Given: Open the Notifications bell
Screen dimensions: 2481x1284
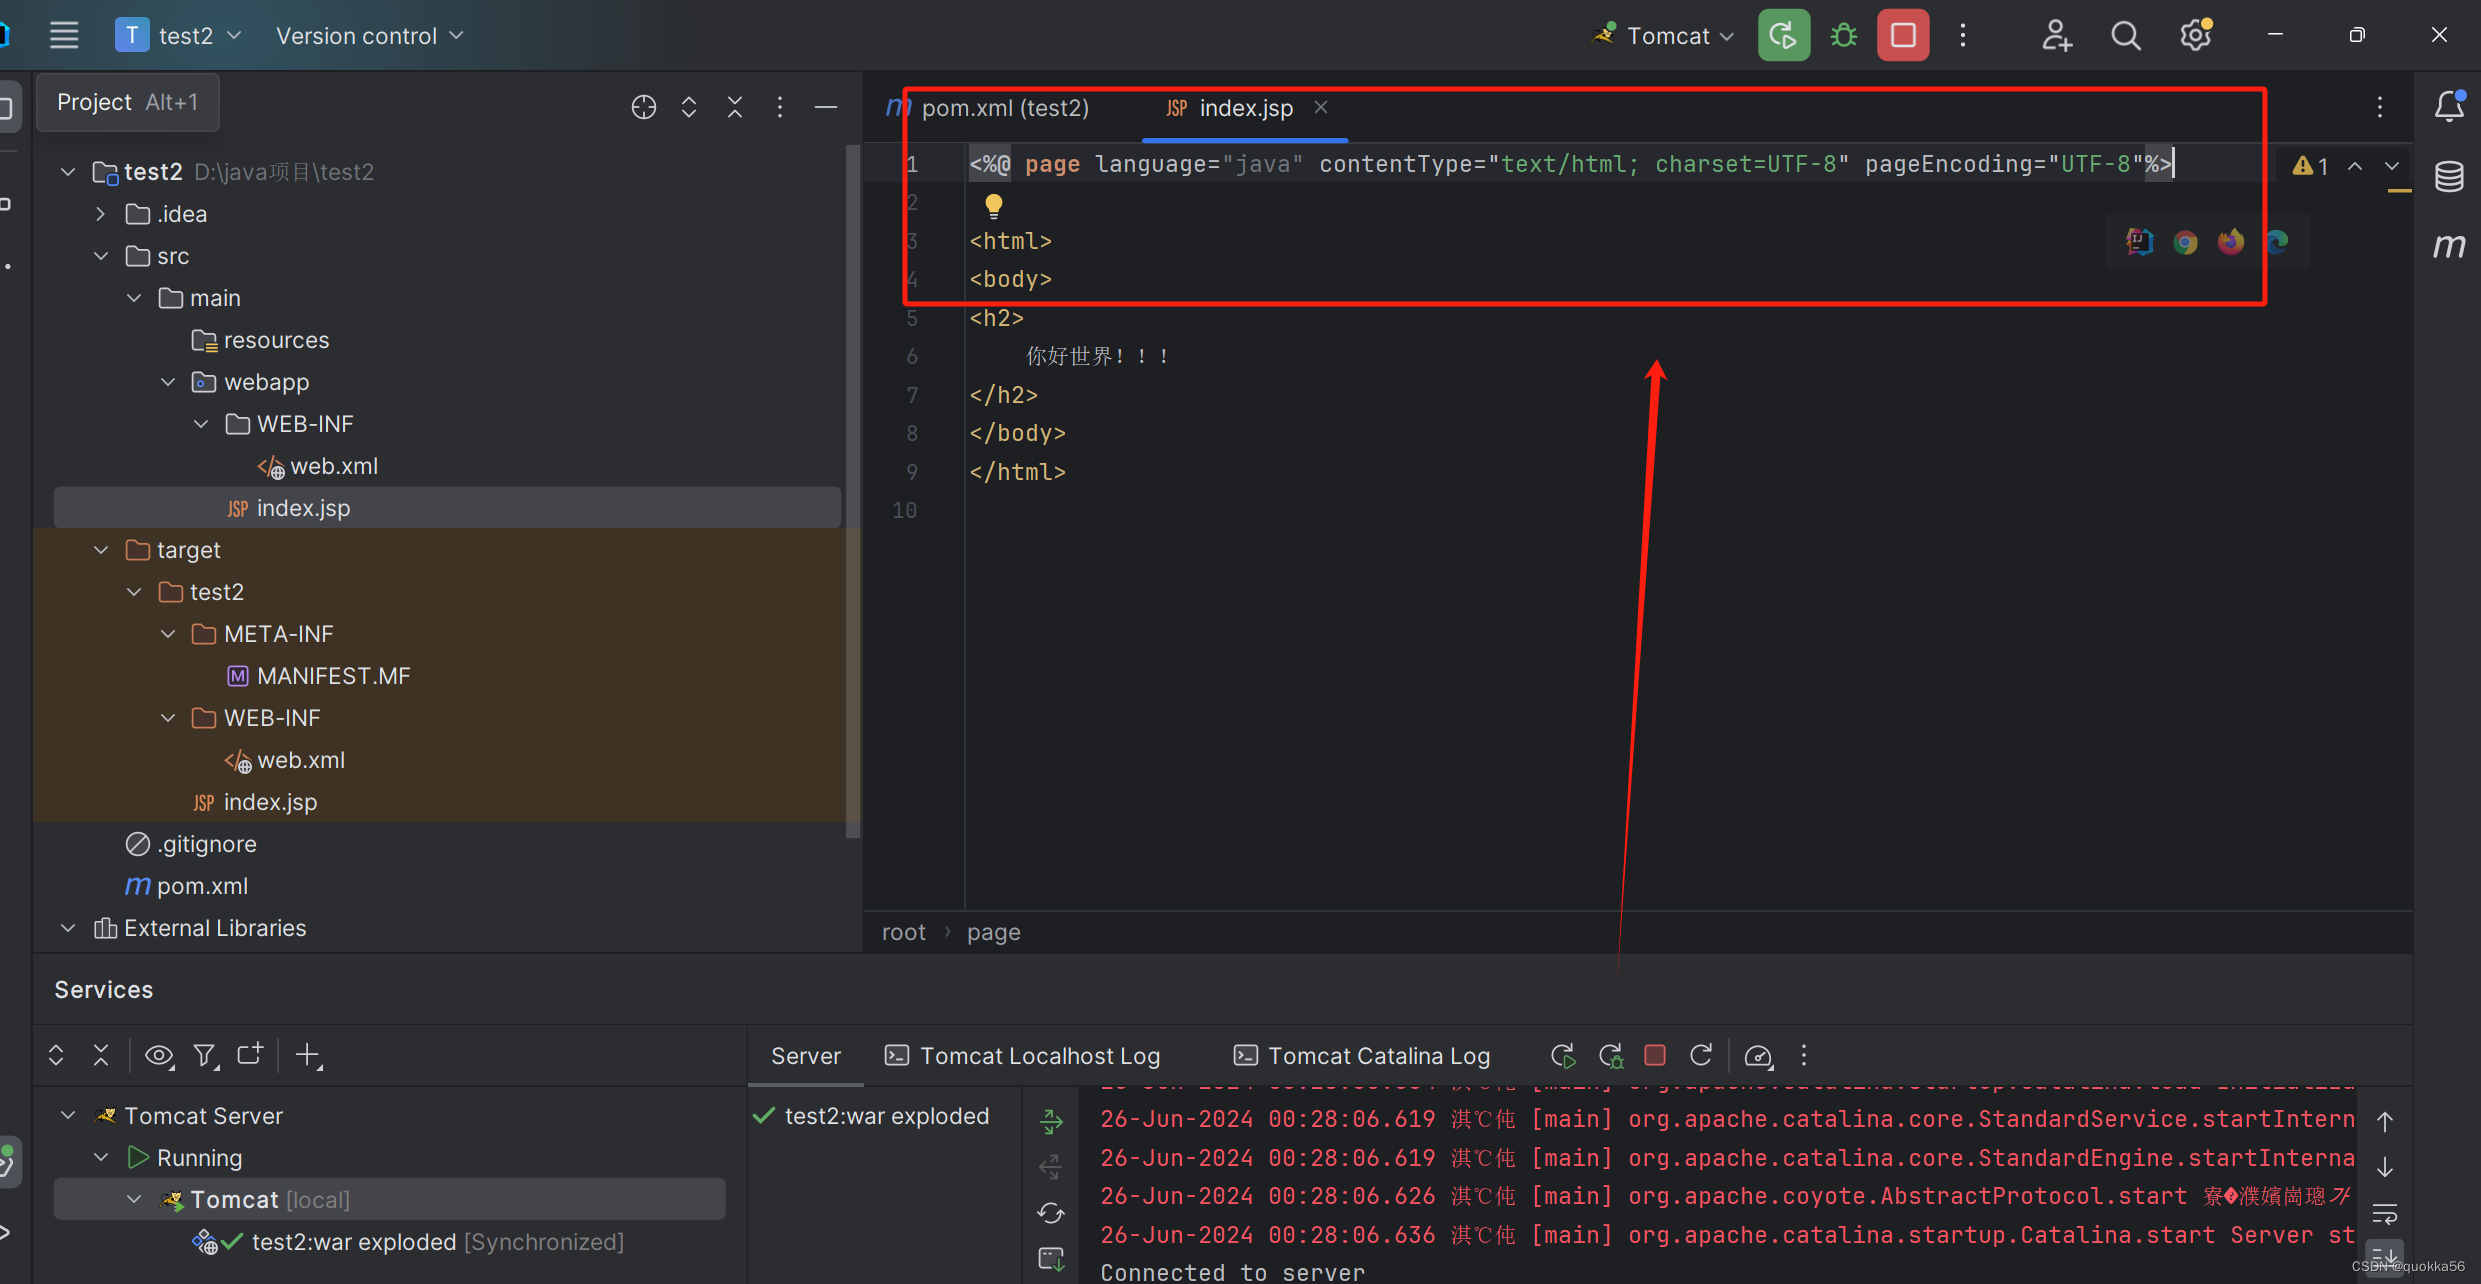Looking at the screenshot, I should (2449, 106).
